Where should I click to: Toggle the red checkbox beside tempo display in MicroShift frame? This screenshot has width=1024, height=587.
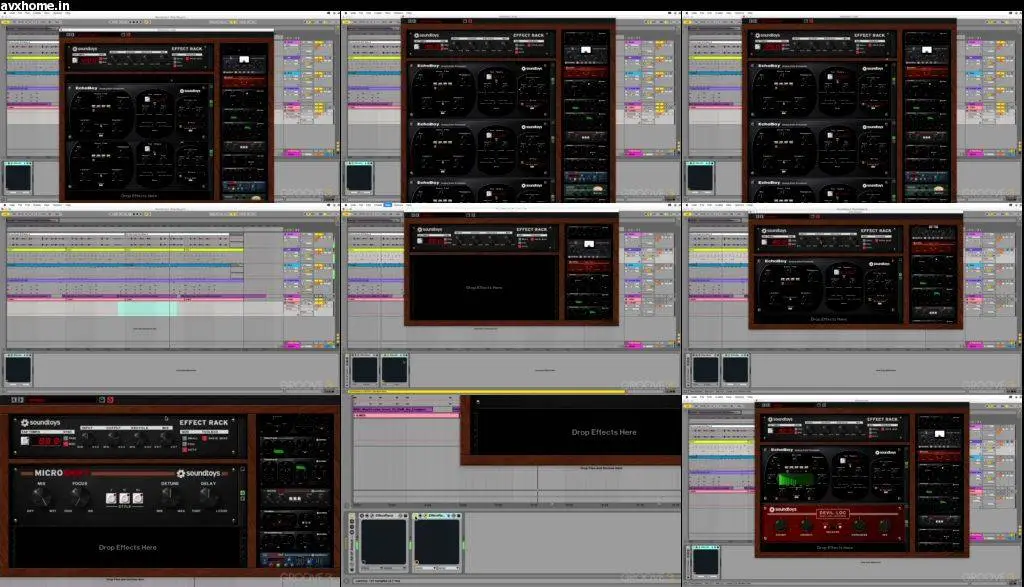66,444
